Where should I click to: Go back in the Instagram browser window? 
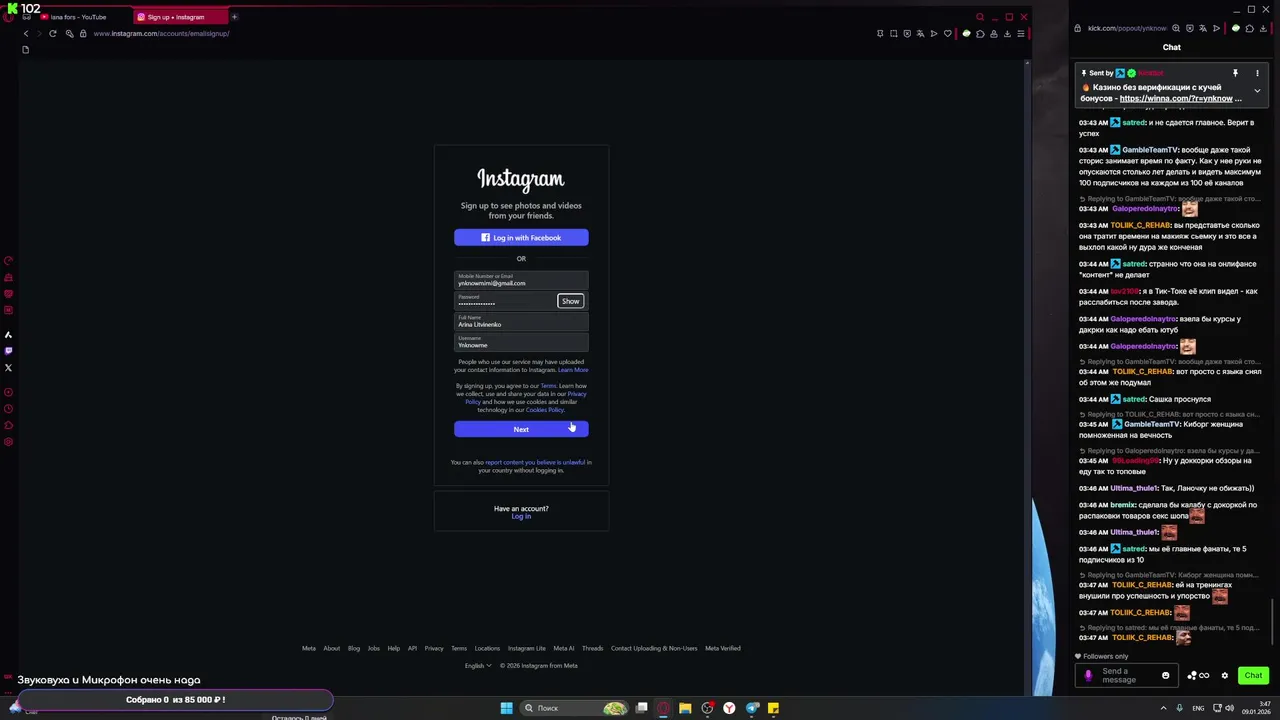point(26,33)
